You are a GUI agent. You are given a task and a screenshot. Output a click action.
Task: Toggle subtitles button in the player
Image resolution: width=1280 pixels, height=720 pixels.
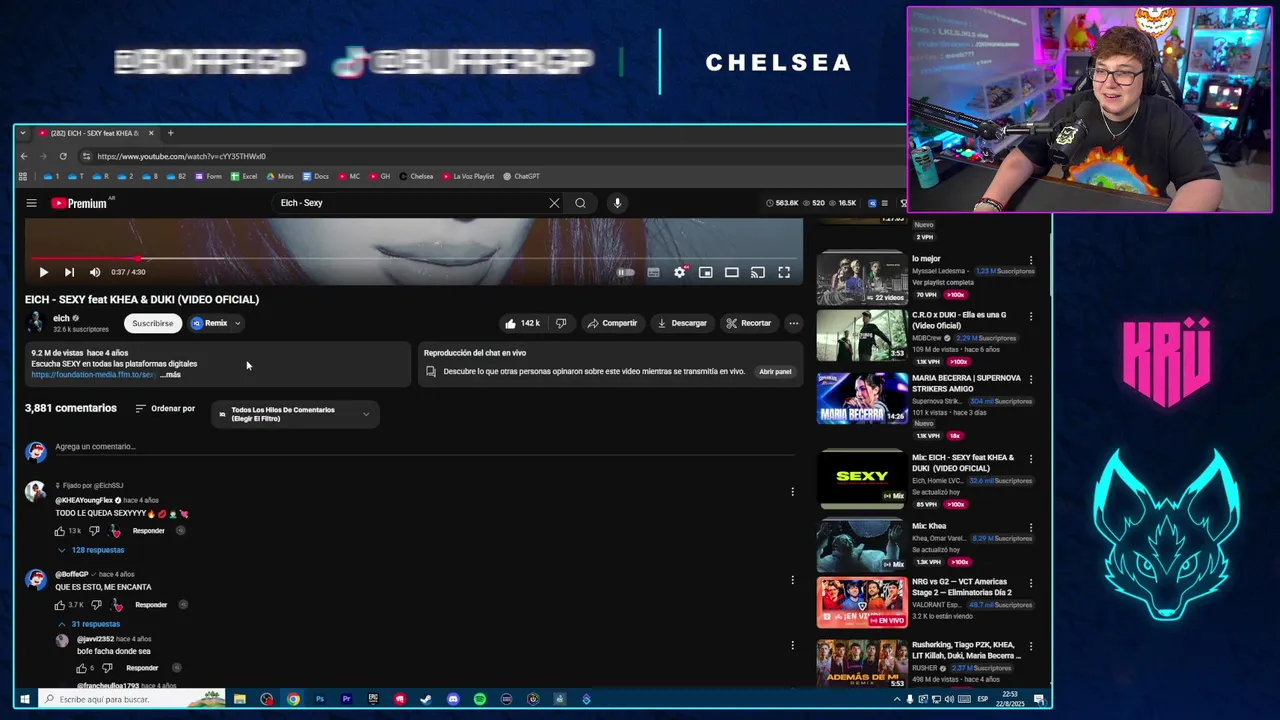coord(653,272)
